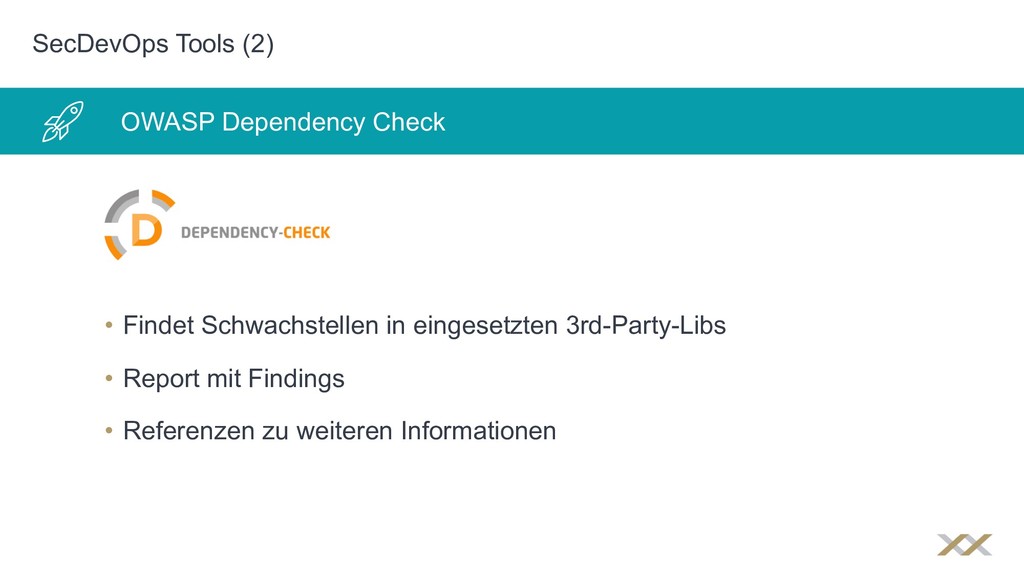Click the word OWASP in banner
Viewport: 1024px width, 576px height.
pos(168,122)
